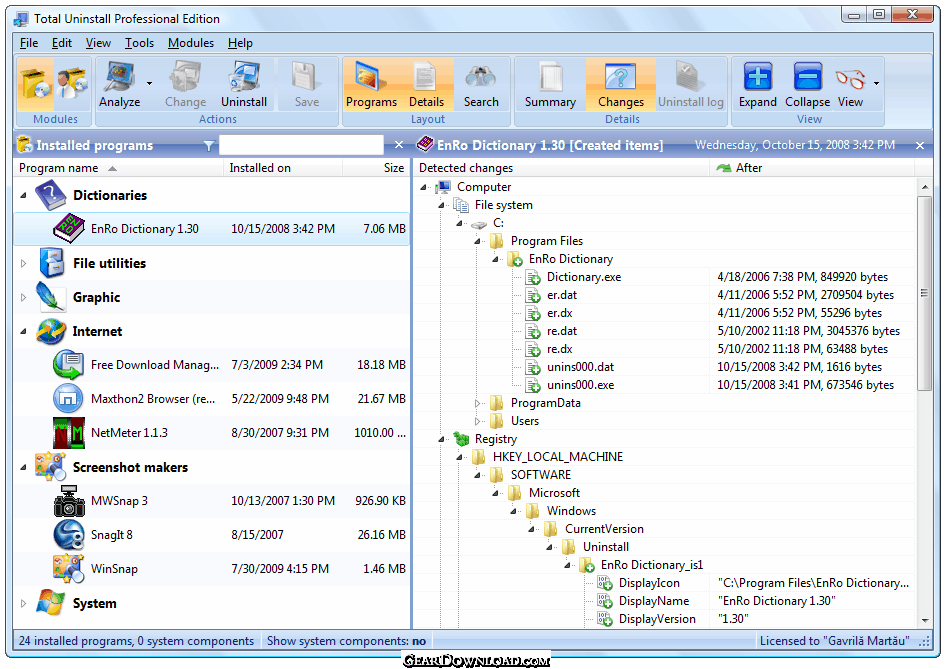
Task: Select the Registry node icon
Action: coord(461,439)
